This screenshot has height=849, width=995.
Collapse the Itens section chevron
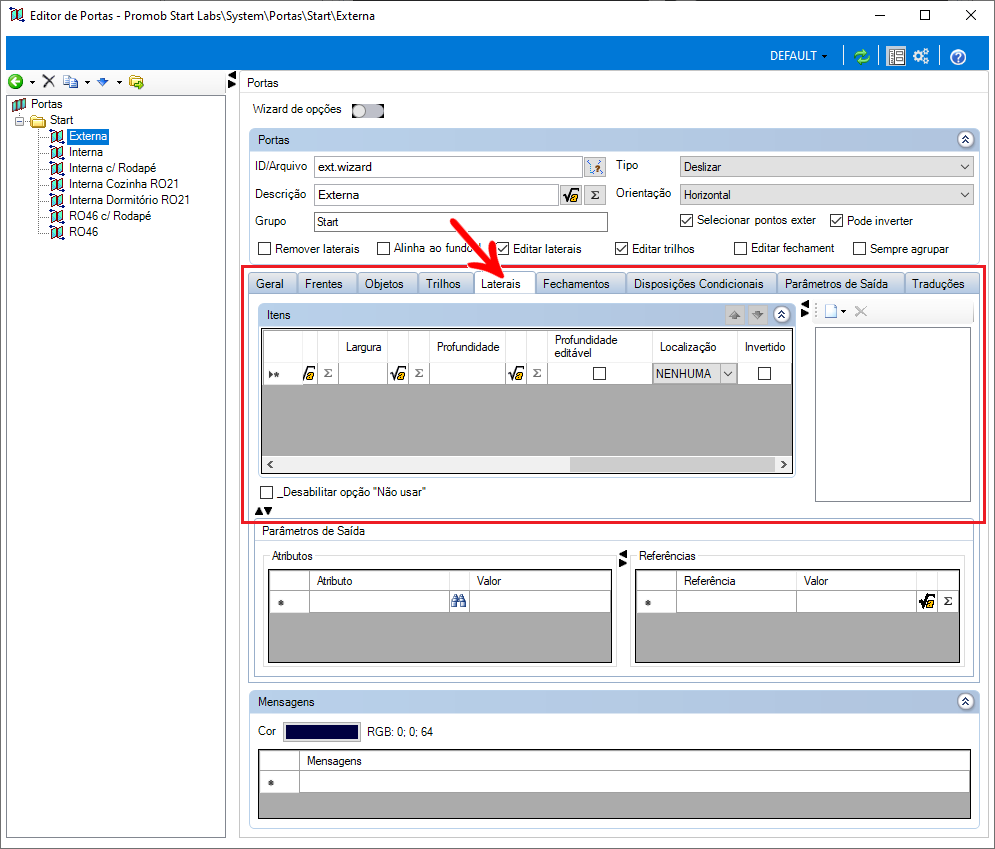(x=781, y=315)
